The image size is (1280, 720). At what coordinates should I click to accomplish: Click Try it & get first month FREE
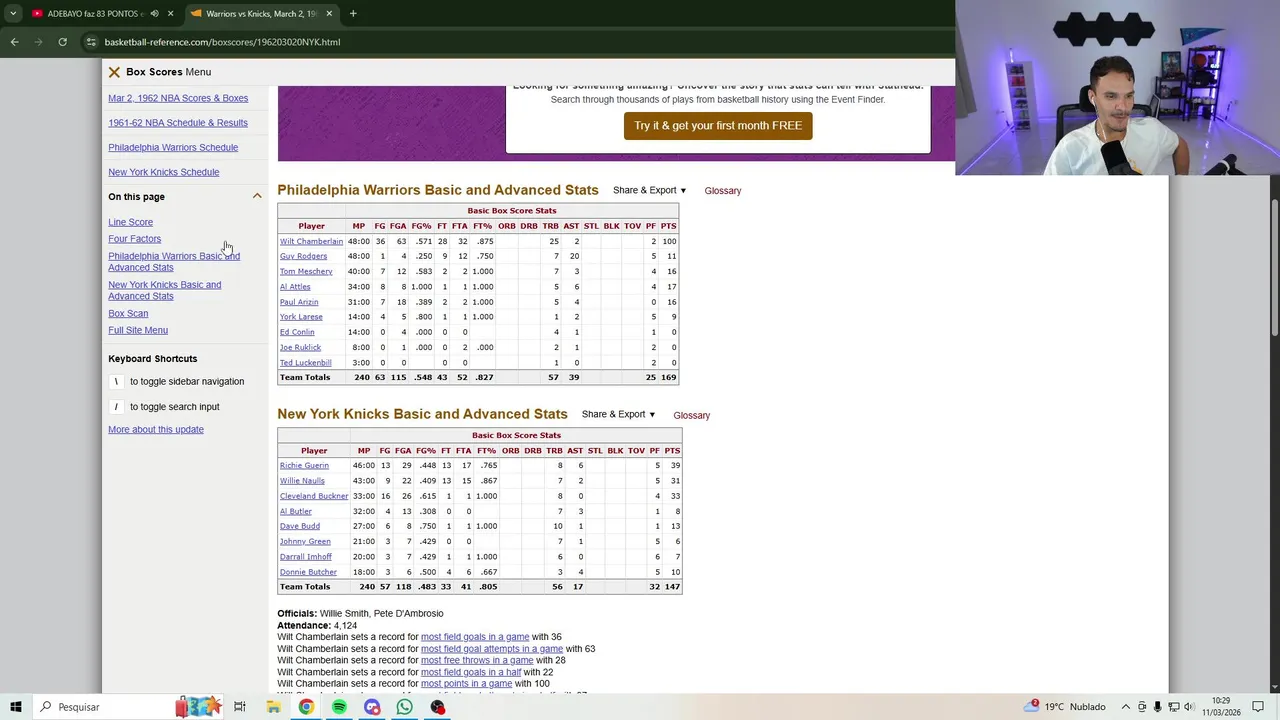pos(718,126)
